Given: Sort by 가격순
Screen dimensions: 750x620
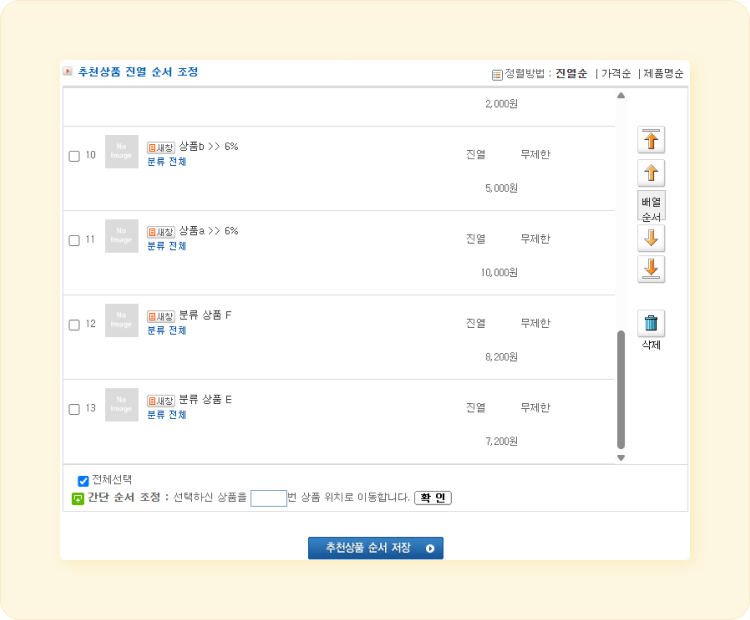Looking at the screenshot, I should point(616,74).
